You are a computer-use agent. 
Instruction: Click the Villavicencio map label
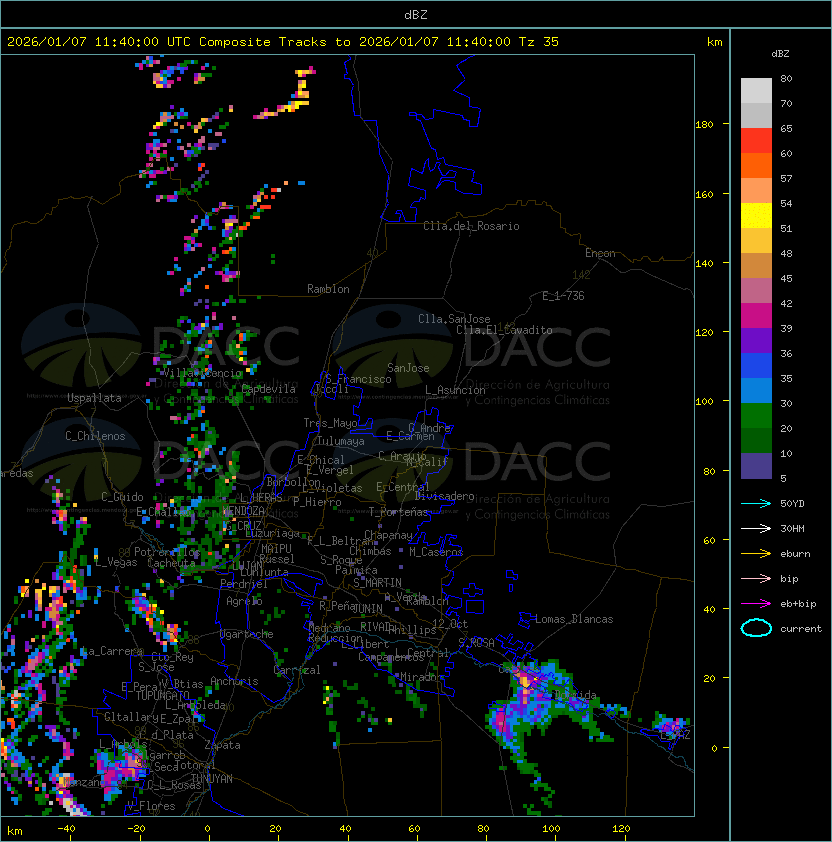(202, 373)
